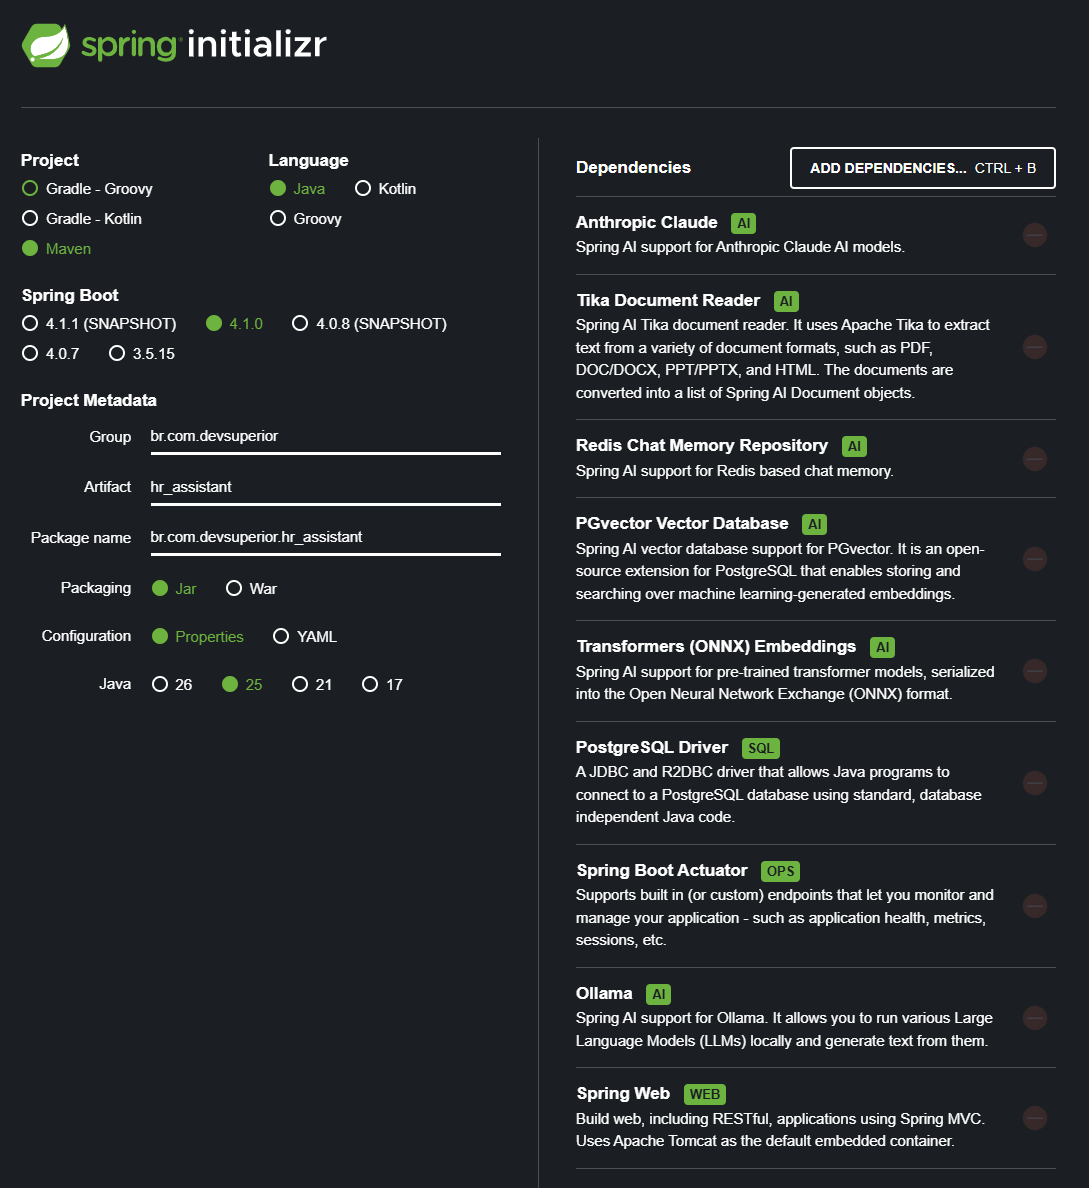Click the Package name field
This screenshot has width=1089, height=1188.
coord(325,538)
